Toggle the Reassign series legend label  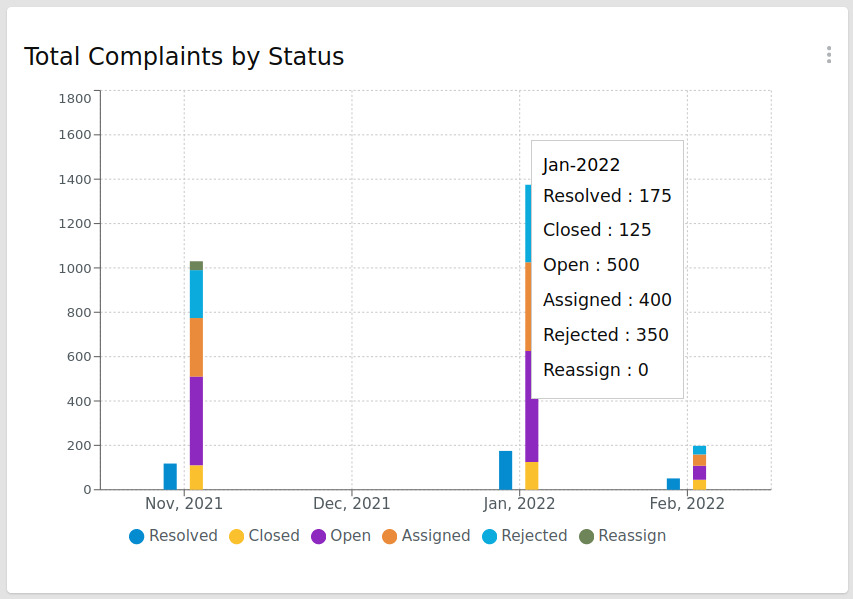(631, 536)
